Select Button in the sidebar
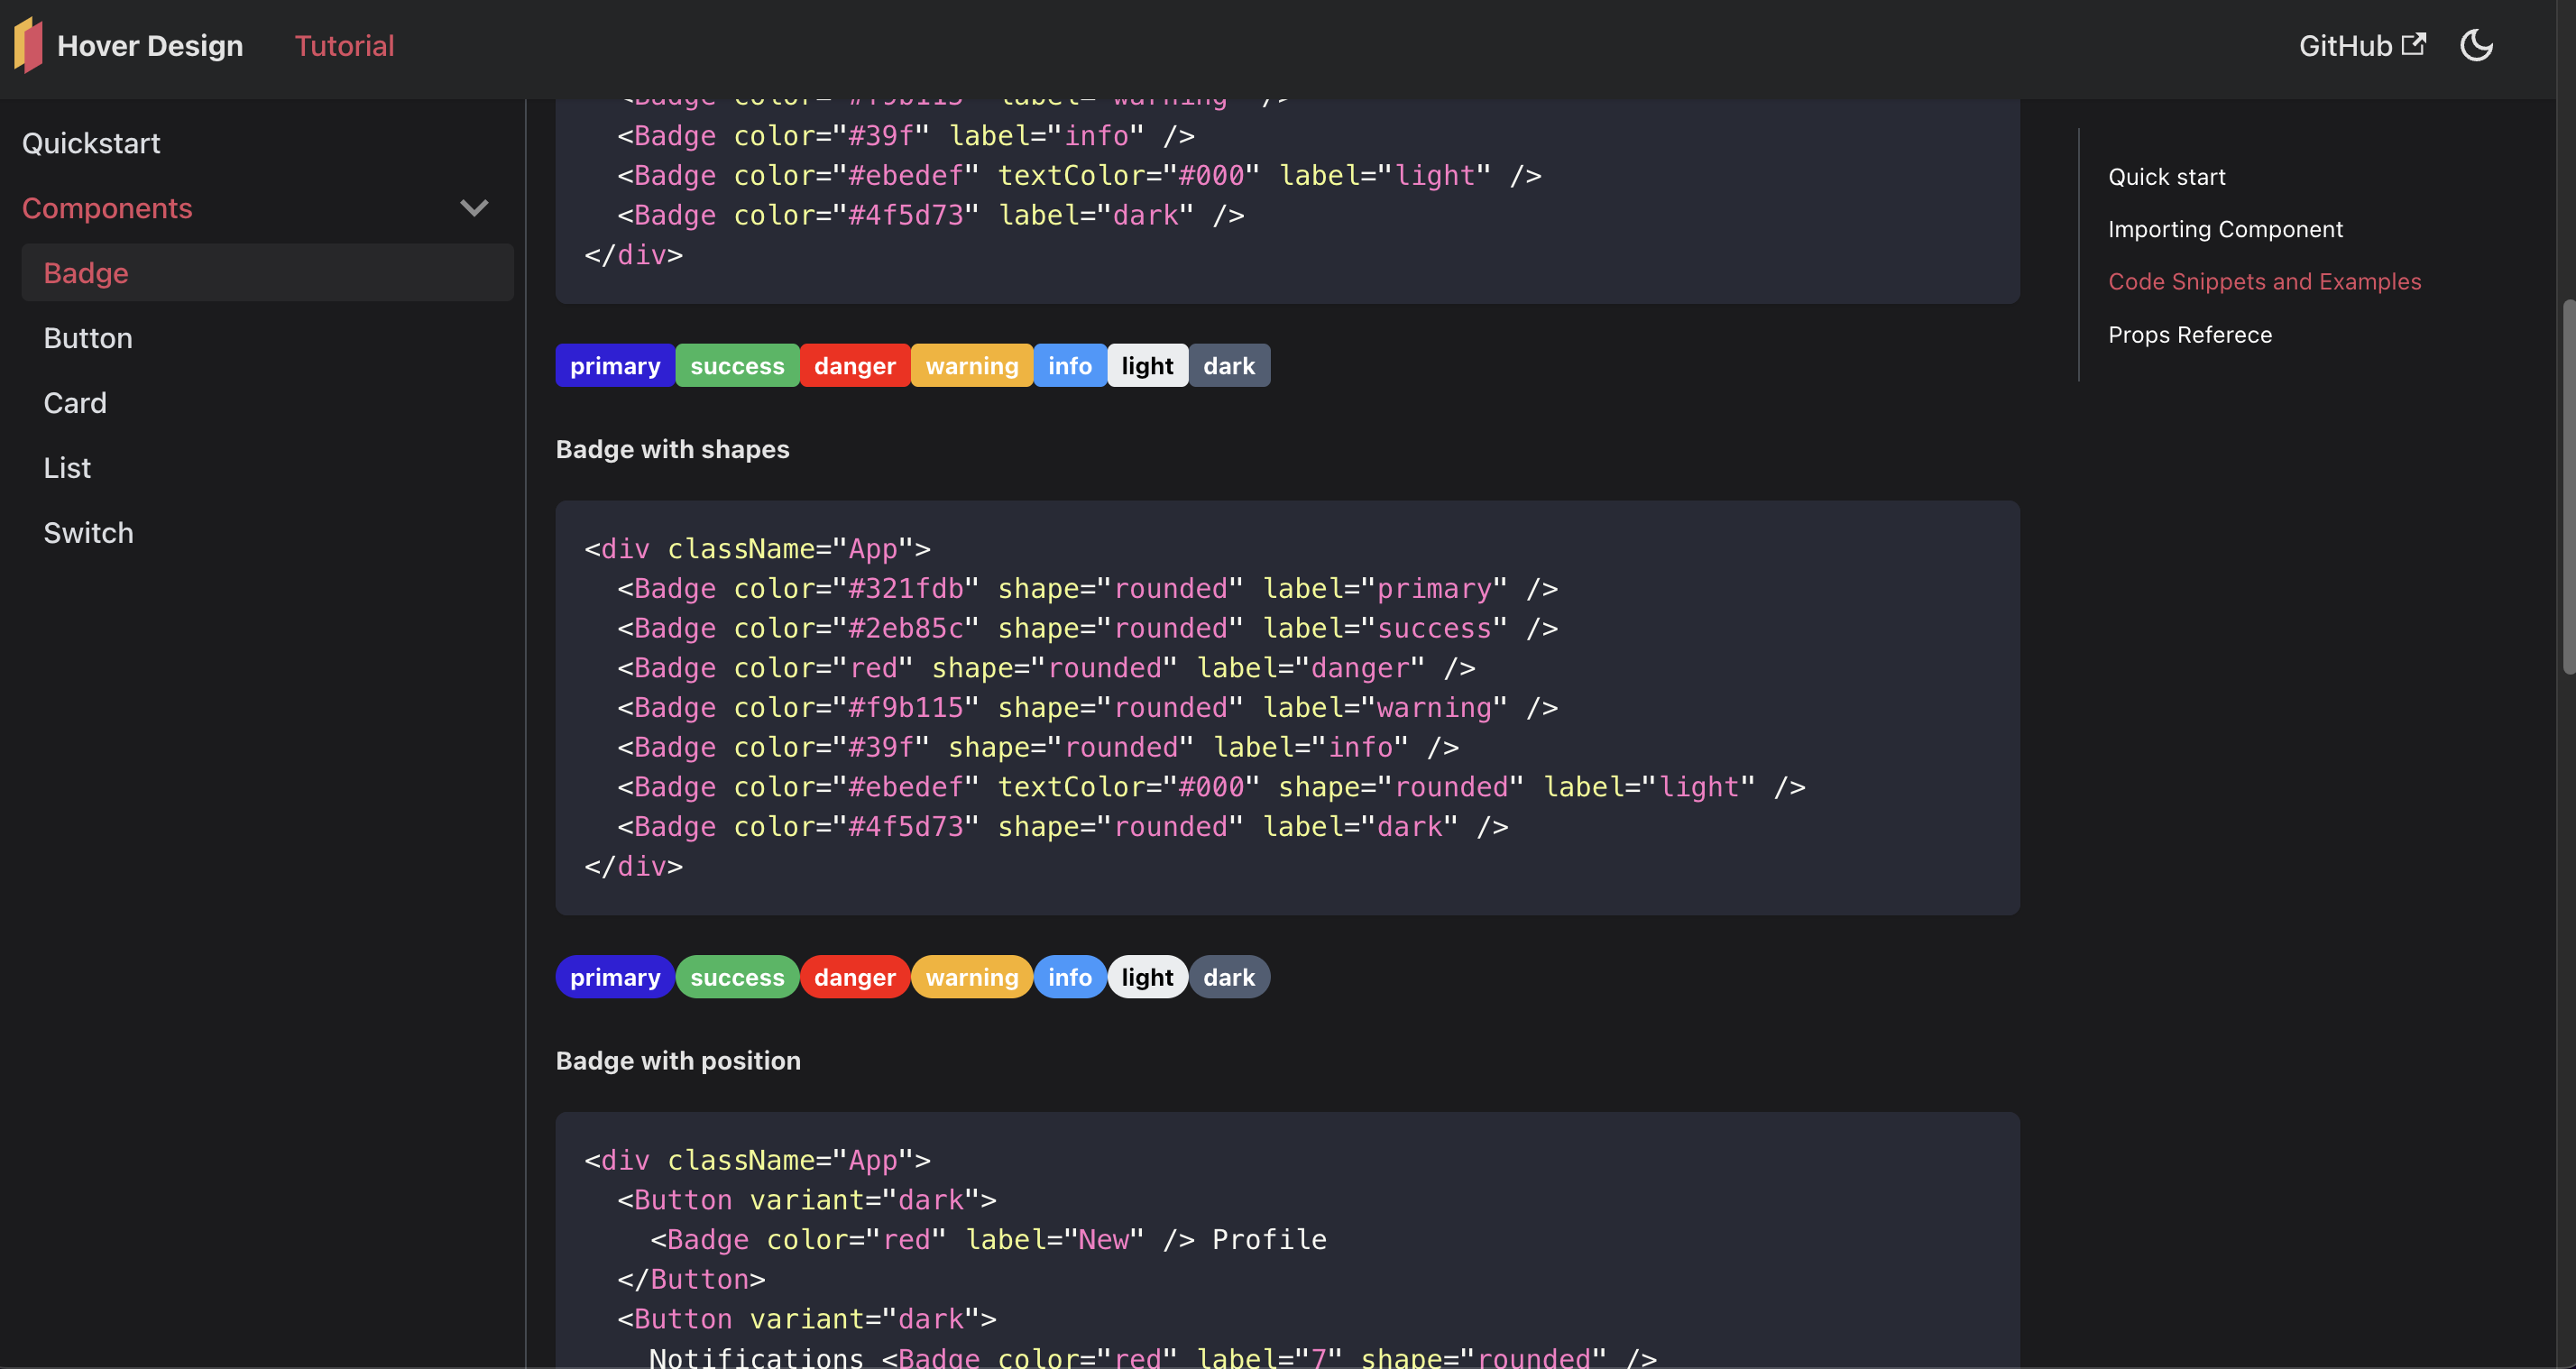The image size is (2576, 1369). 88,338
